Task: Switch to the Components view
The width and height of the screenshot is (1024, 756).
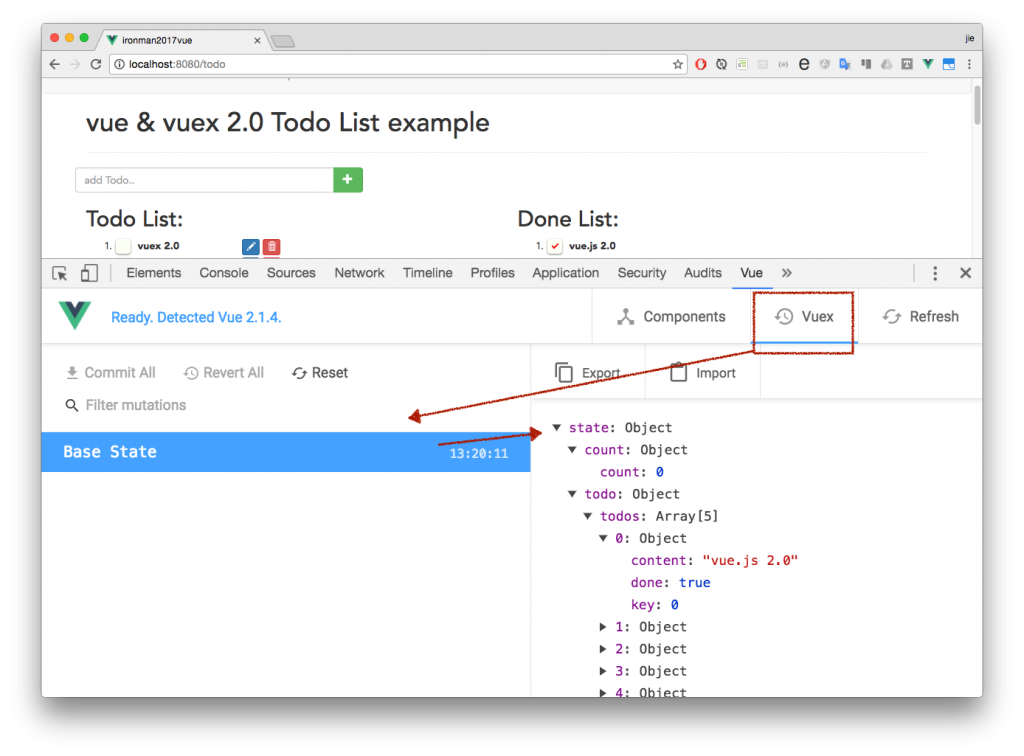Action: click(x=671, y=317)
